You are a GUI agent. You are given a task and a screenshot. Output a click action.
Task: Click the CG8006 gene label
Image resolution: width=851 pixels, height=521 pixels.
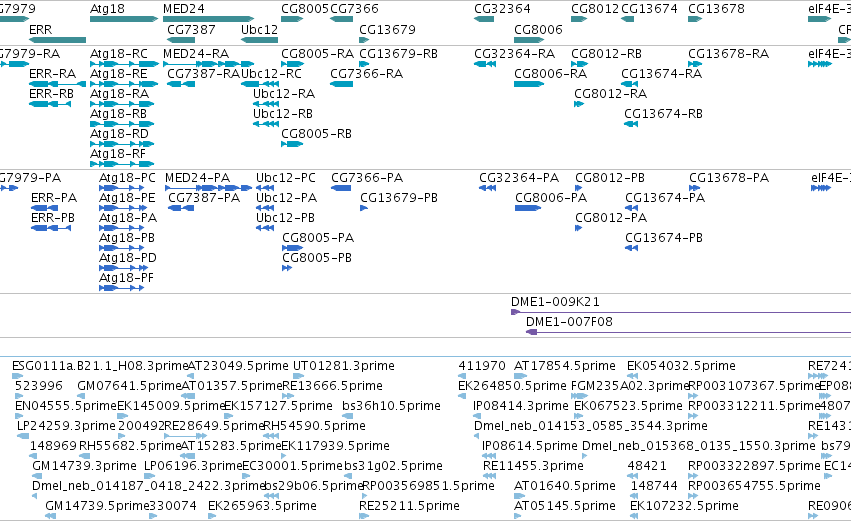pyautogui.click(x=538, y=29)
